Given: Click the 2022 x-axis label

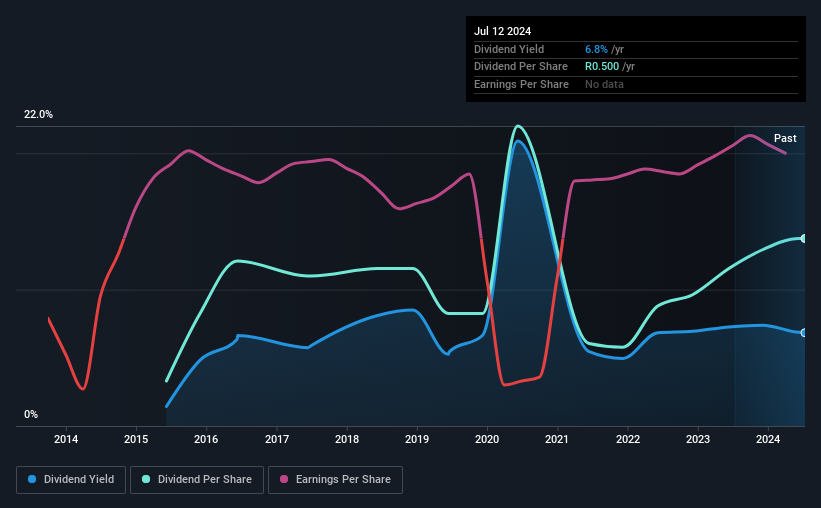Looking at the screenshot, I should [x=628, y=439].
